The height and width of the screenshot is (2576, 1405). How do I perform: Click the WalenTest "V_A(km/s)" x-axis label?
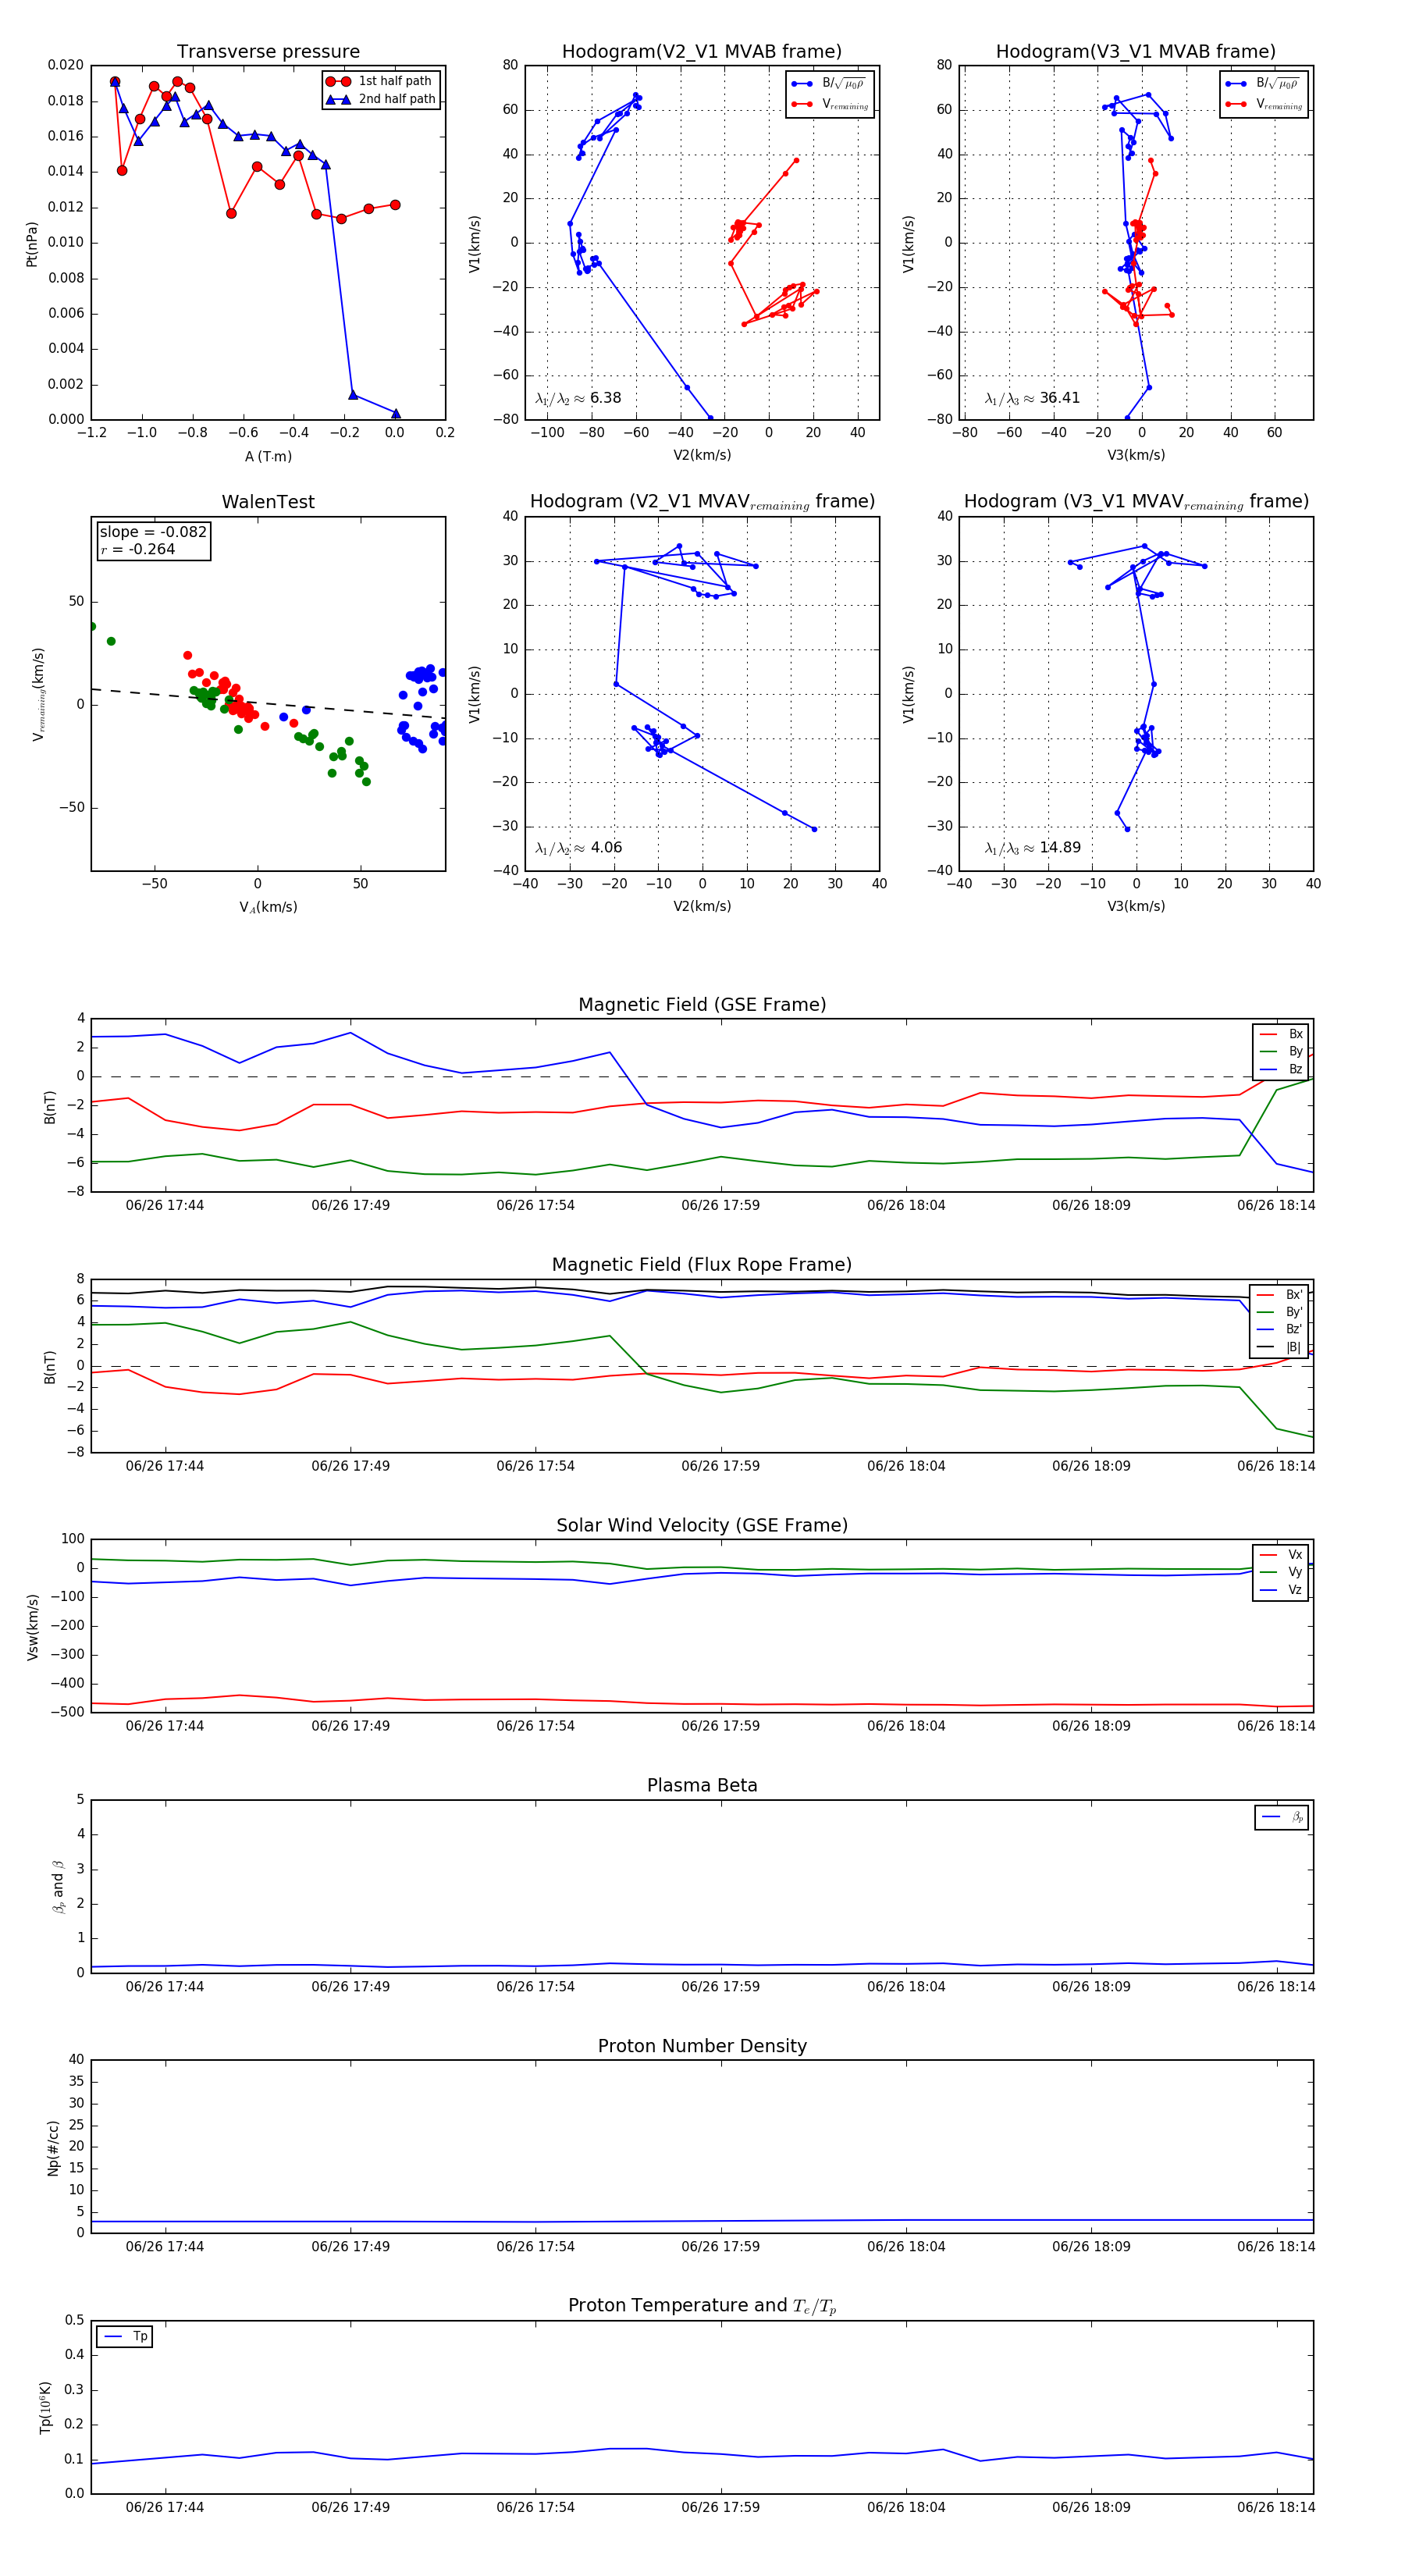click(268, 907)
